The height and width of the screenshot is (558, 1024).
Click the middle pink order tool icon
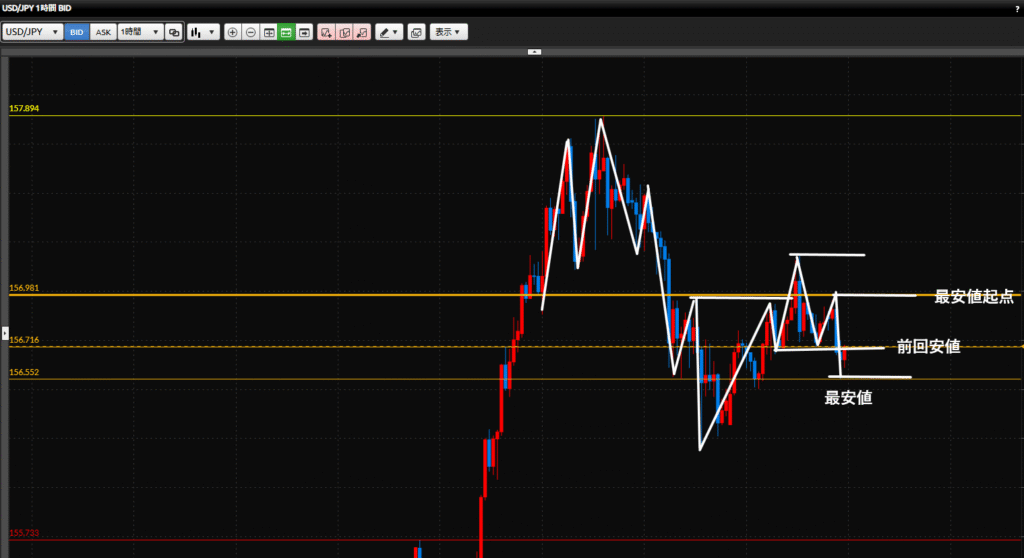[x=344, y=32]
